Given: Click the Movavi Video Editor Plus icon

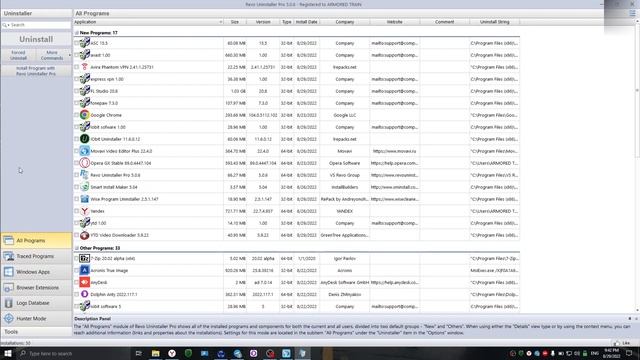Looking at the screenshot, I should point(84,151).
